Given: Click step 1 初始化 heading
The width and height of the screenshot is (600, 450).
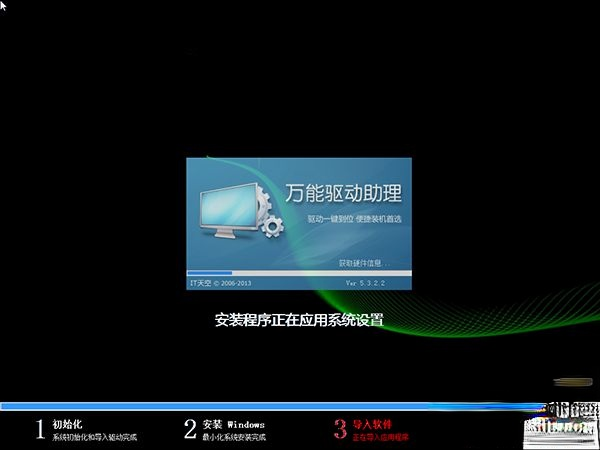Looking at the screenshot, I should (67, 424).
